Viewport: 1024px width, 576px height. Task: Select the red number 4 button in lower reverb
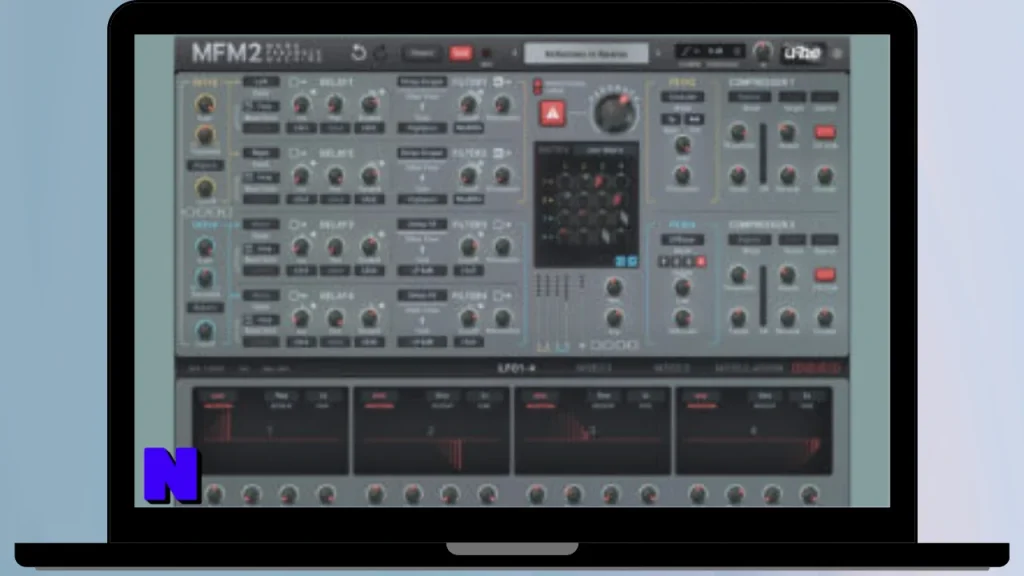click(701, 261)
